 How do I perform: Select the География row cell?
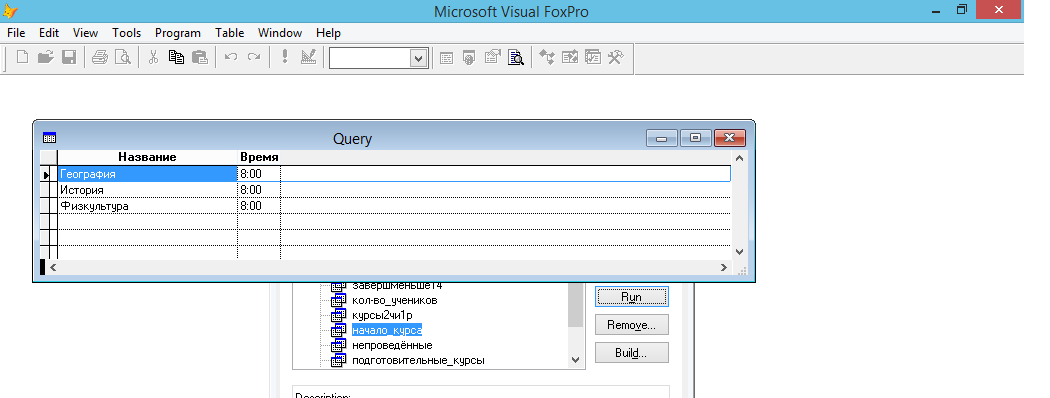(147, 174)
